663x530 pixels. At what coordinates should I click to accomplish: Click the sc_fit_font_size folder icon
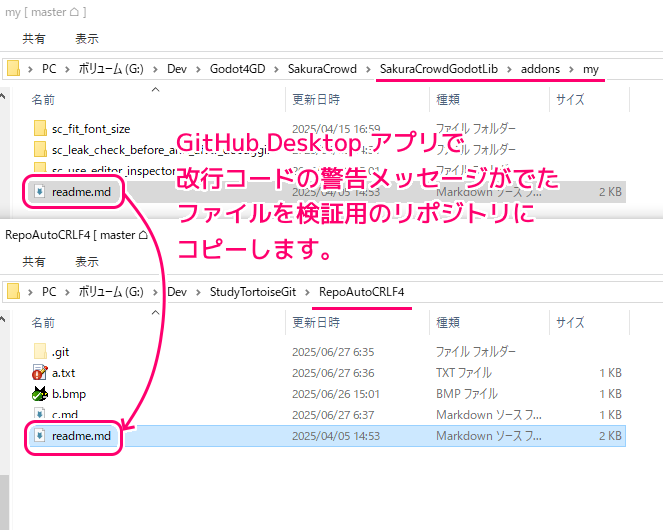click(40, 129)
